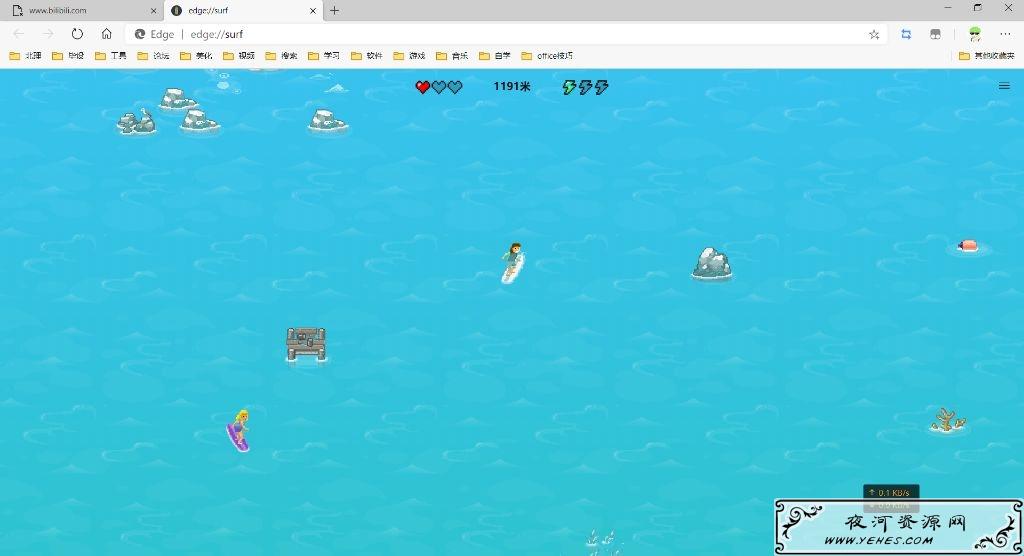This screenshot has height=556, width=1024.
Task: Click the first green boost bolt
Action: point(569,87)
